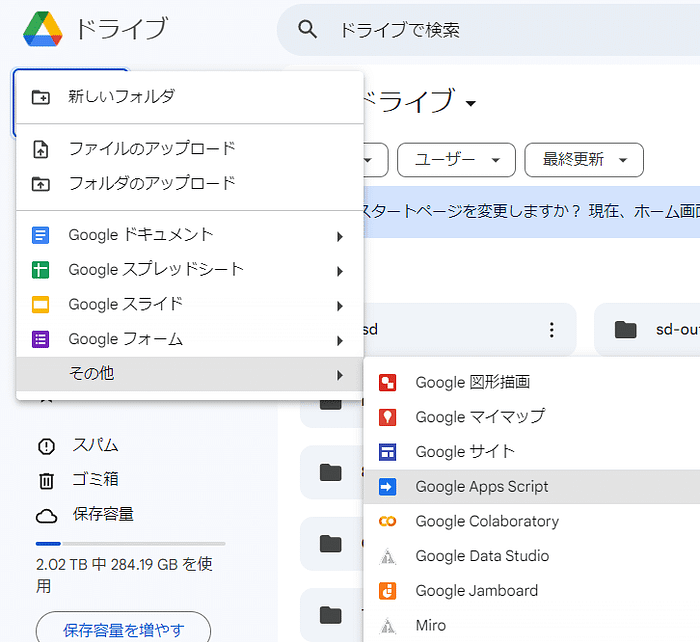Screen dimensions: 700x642
Task: Click the storage cloud icon
Action: (x=46, y=517)
